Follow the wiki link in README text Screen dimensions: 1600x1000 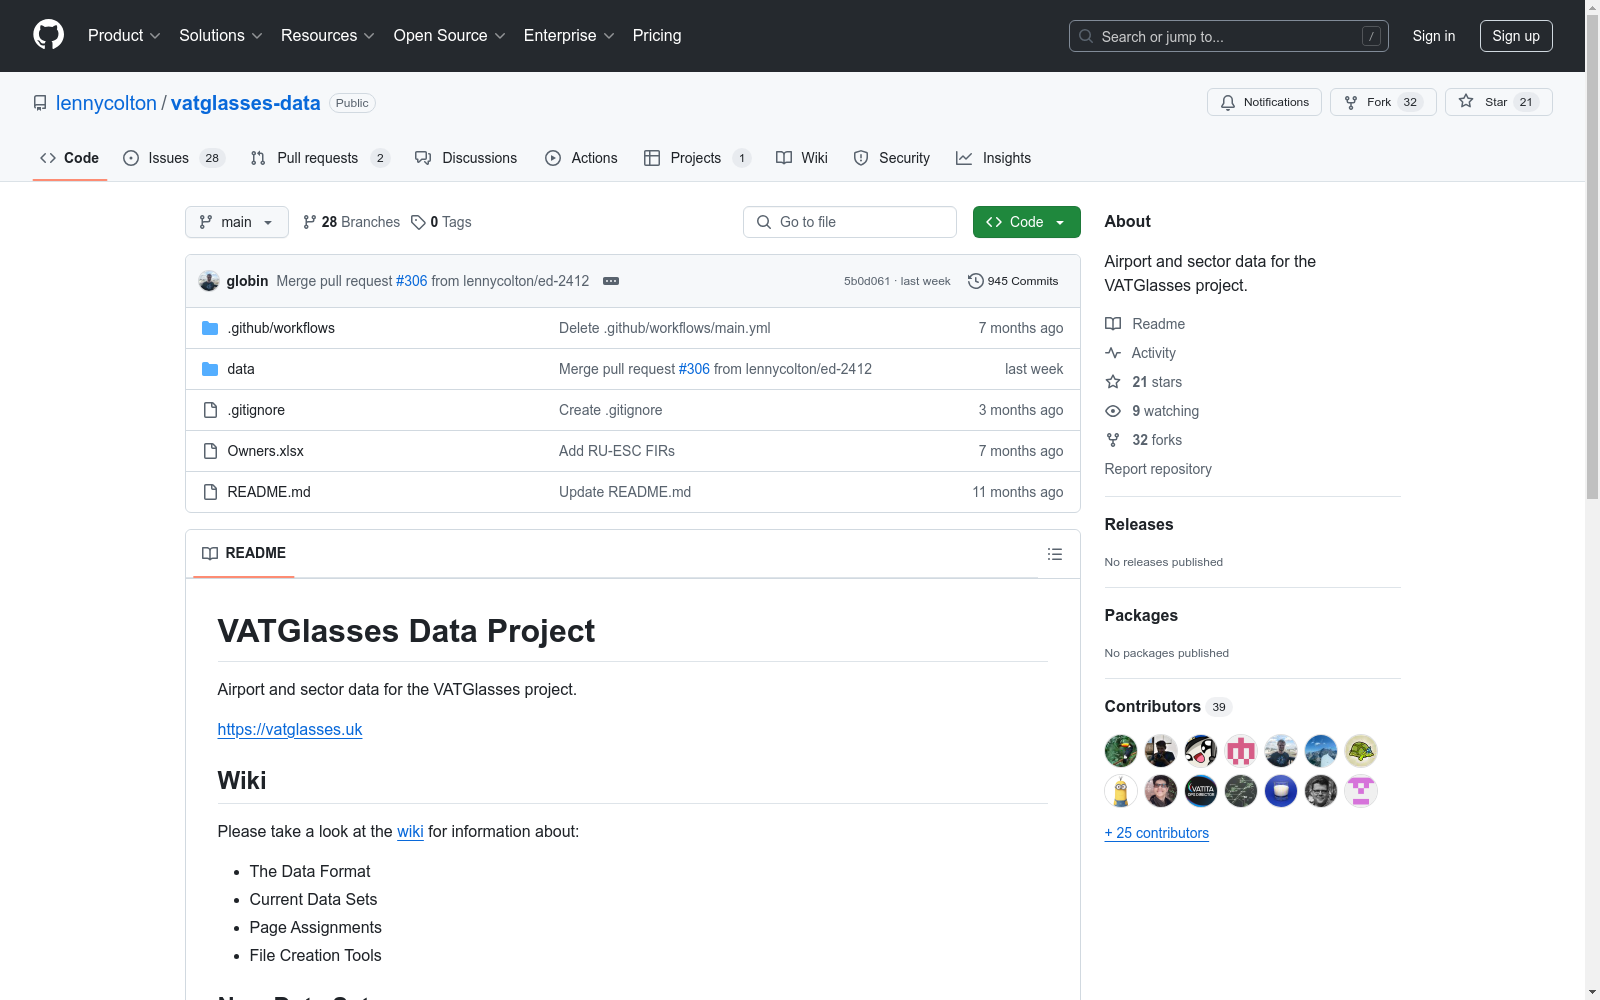[410, 831]
